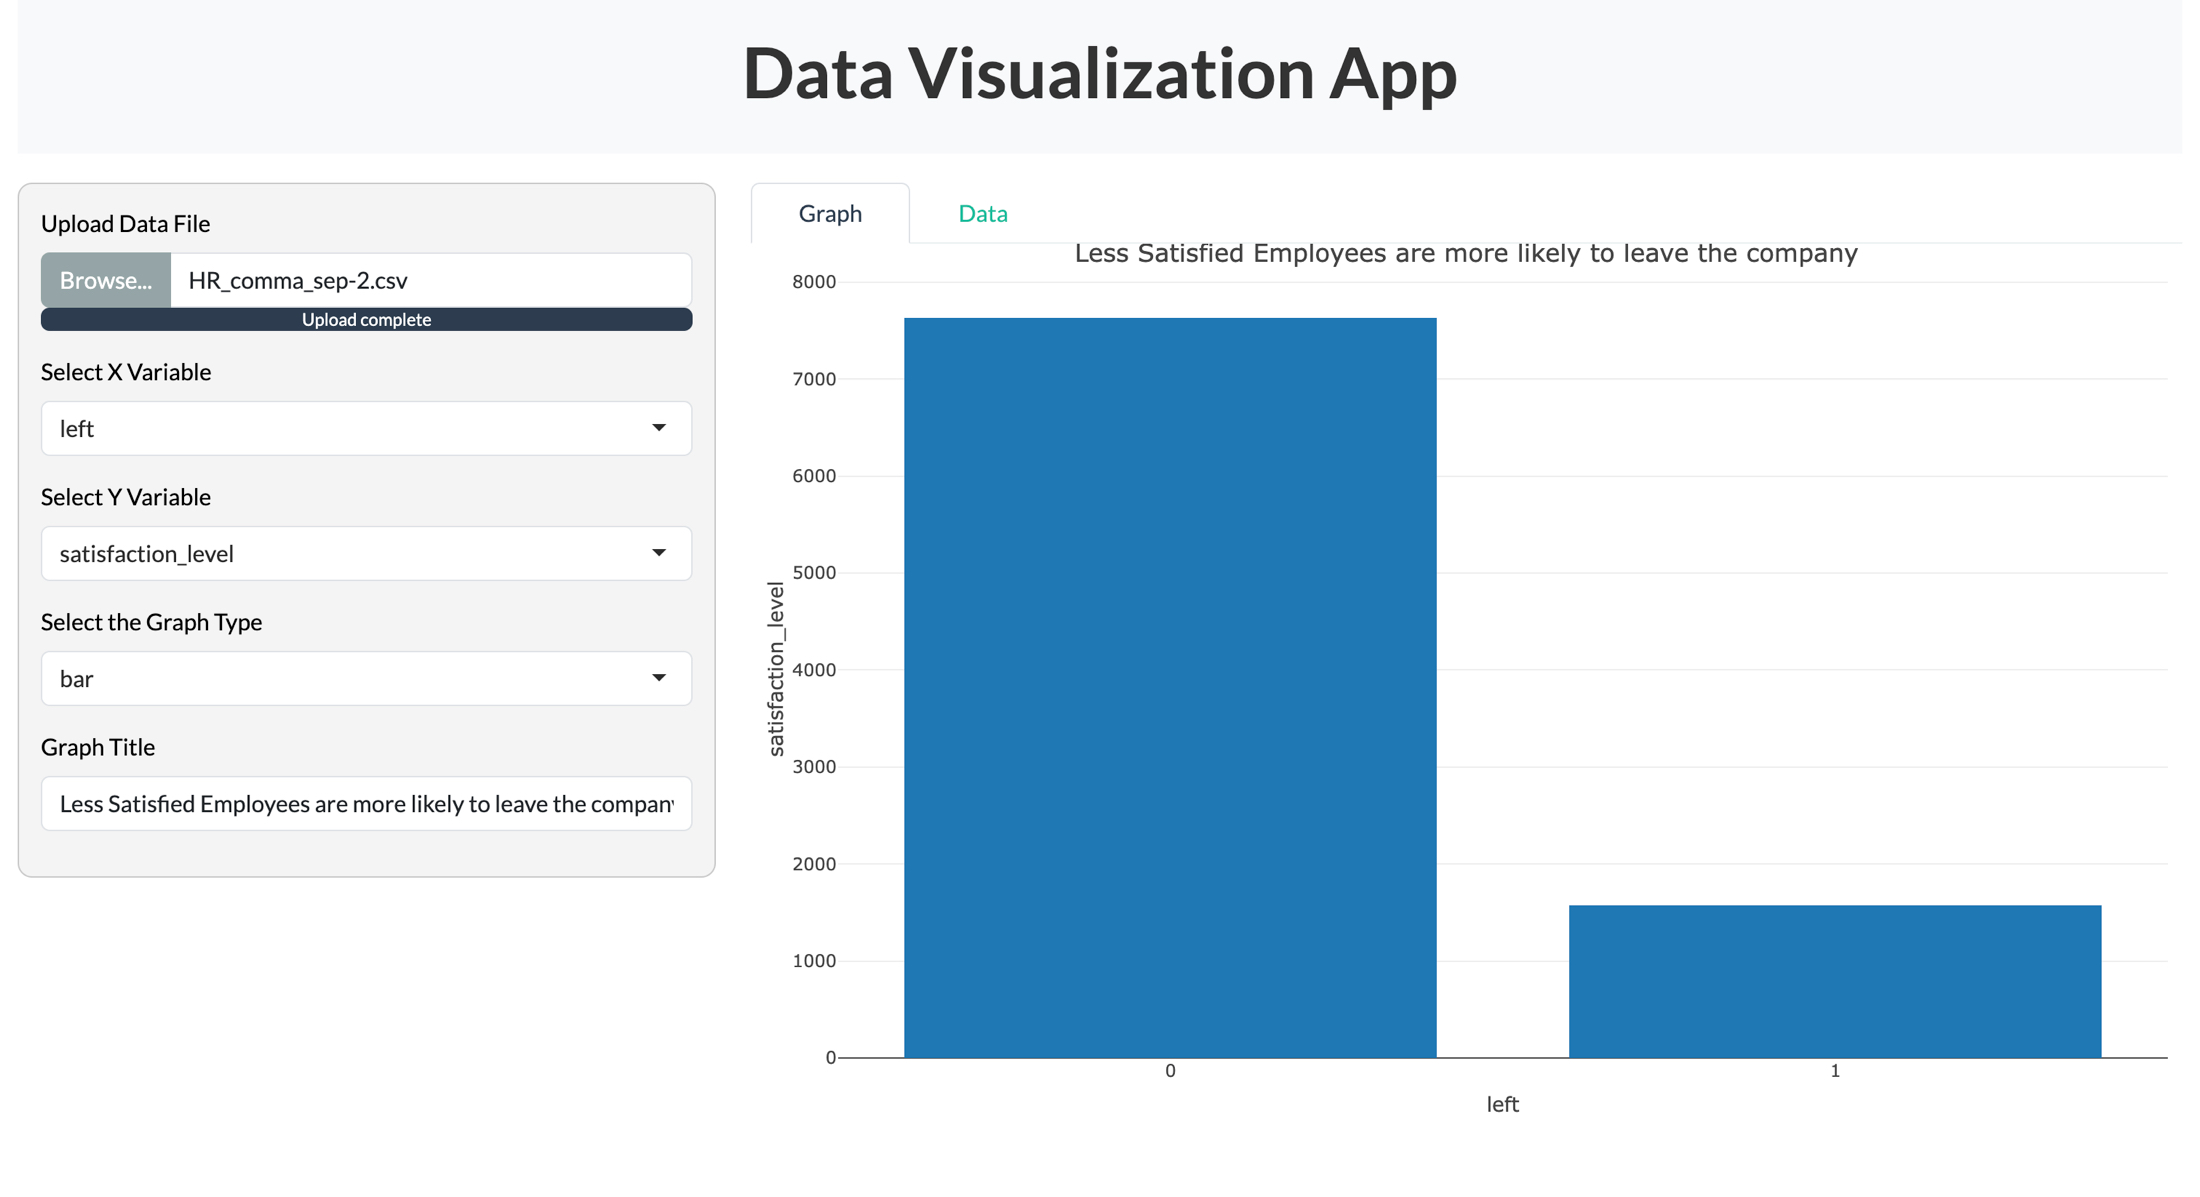
Task: Click the 1 tick label on x-axis
Action: 1835,1071
